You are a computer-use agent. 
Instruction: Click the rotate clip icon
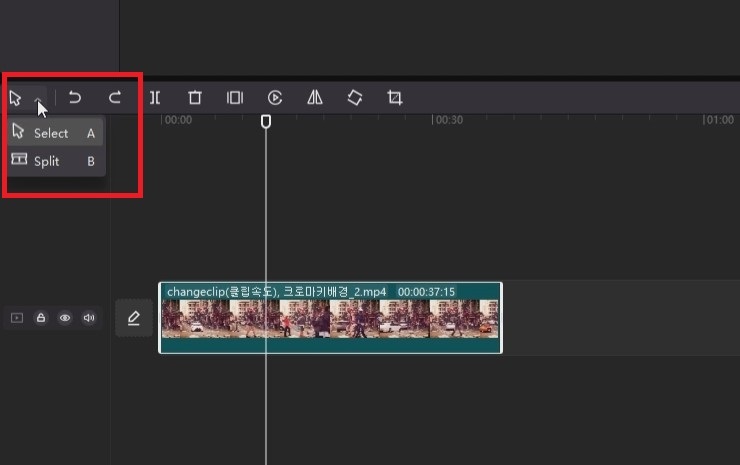point(355,98)
